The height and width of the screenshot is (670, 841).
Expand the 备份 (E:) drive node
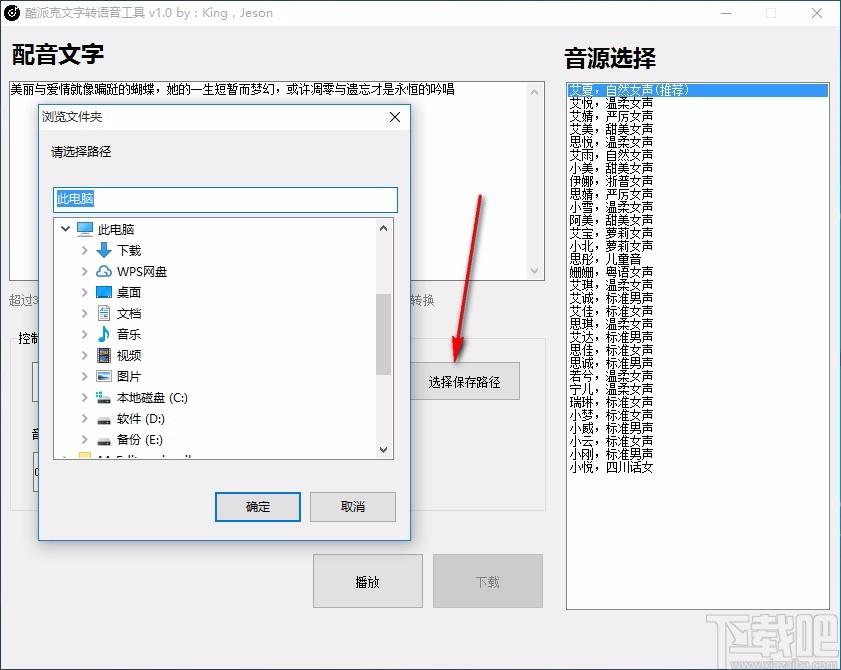click(84, 439)
